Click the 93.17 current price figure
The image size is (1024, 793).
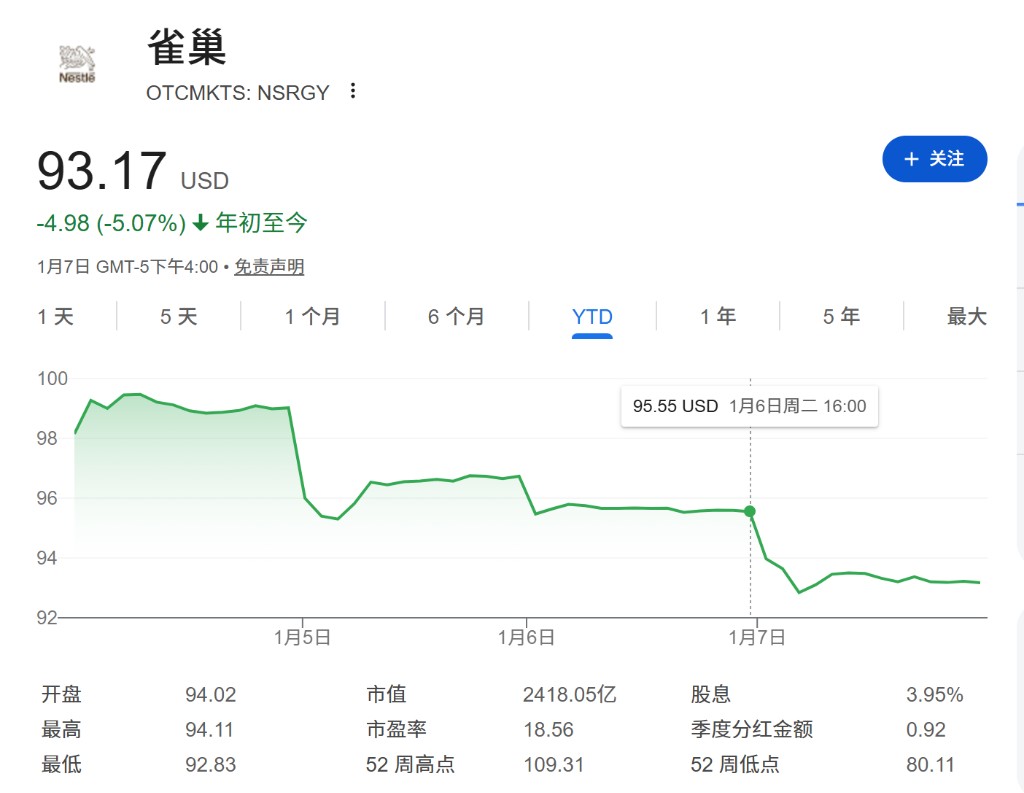coord(101,171)
